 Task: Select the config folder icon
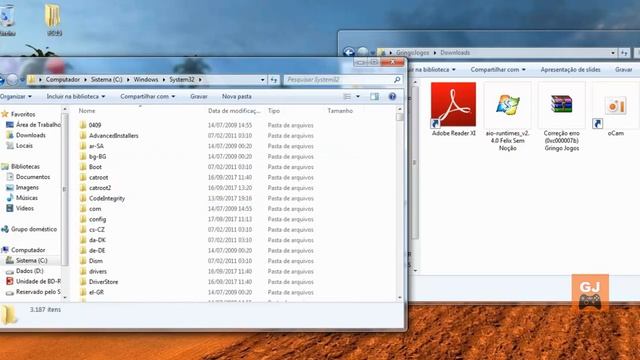pos(83,219)
